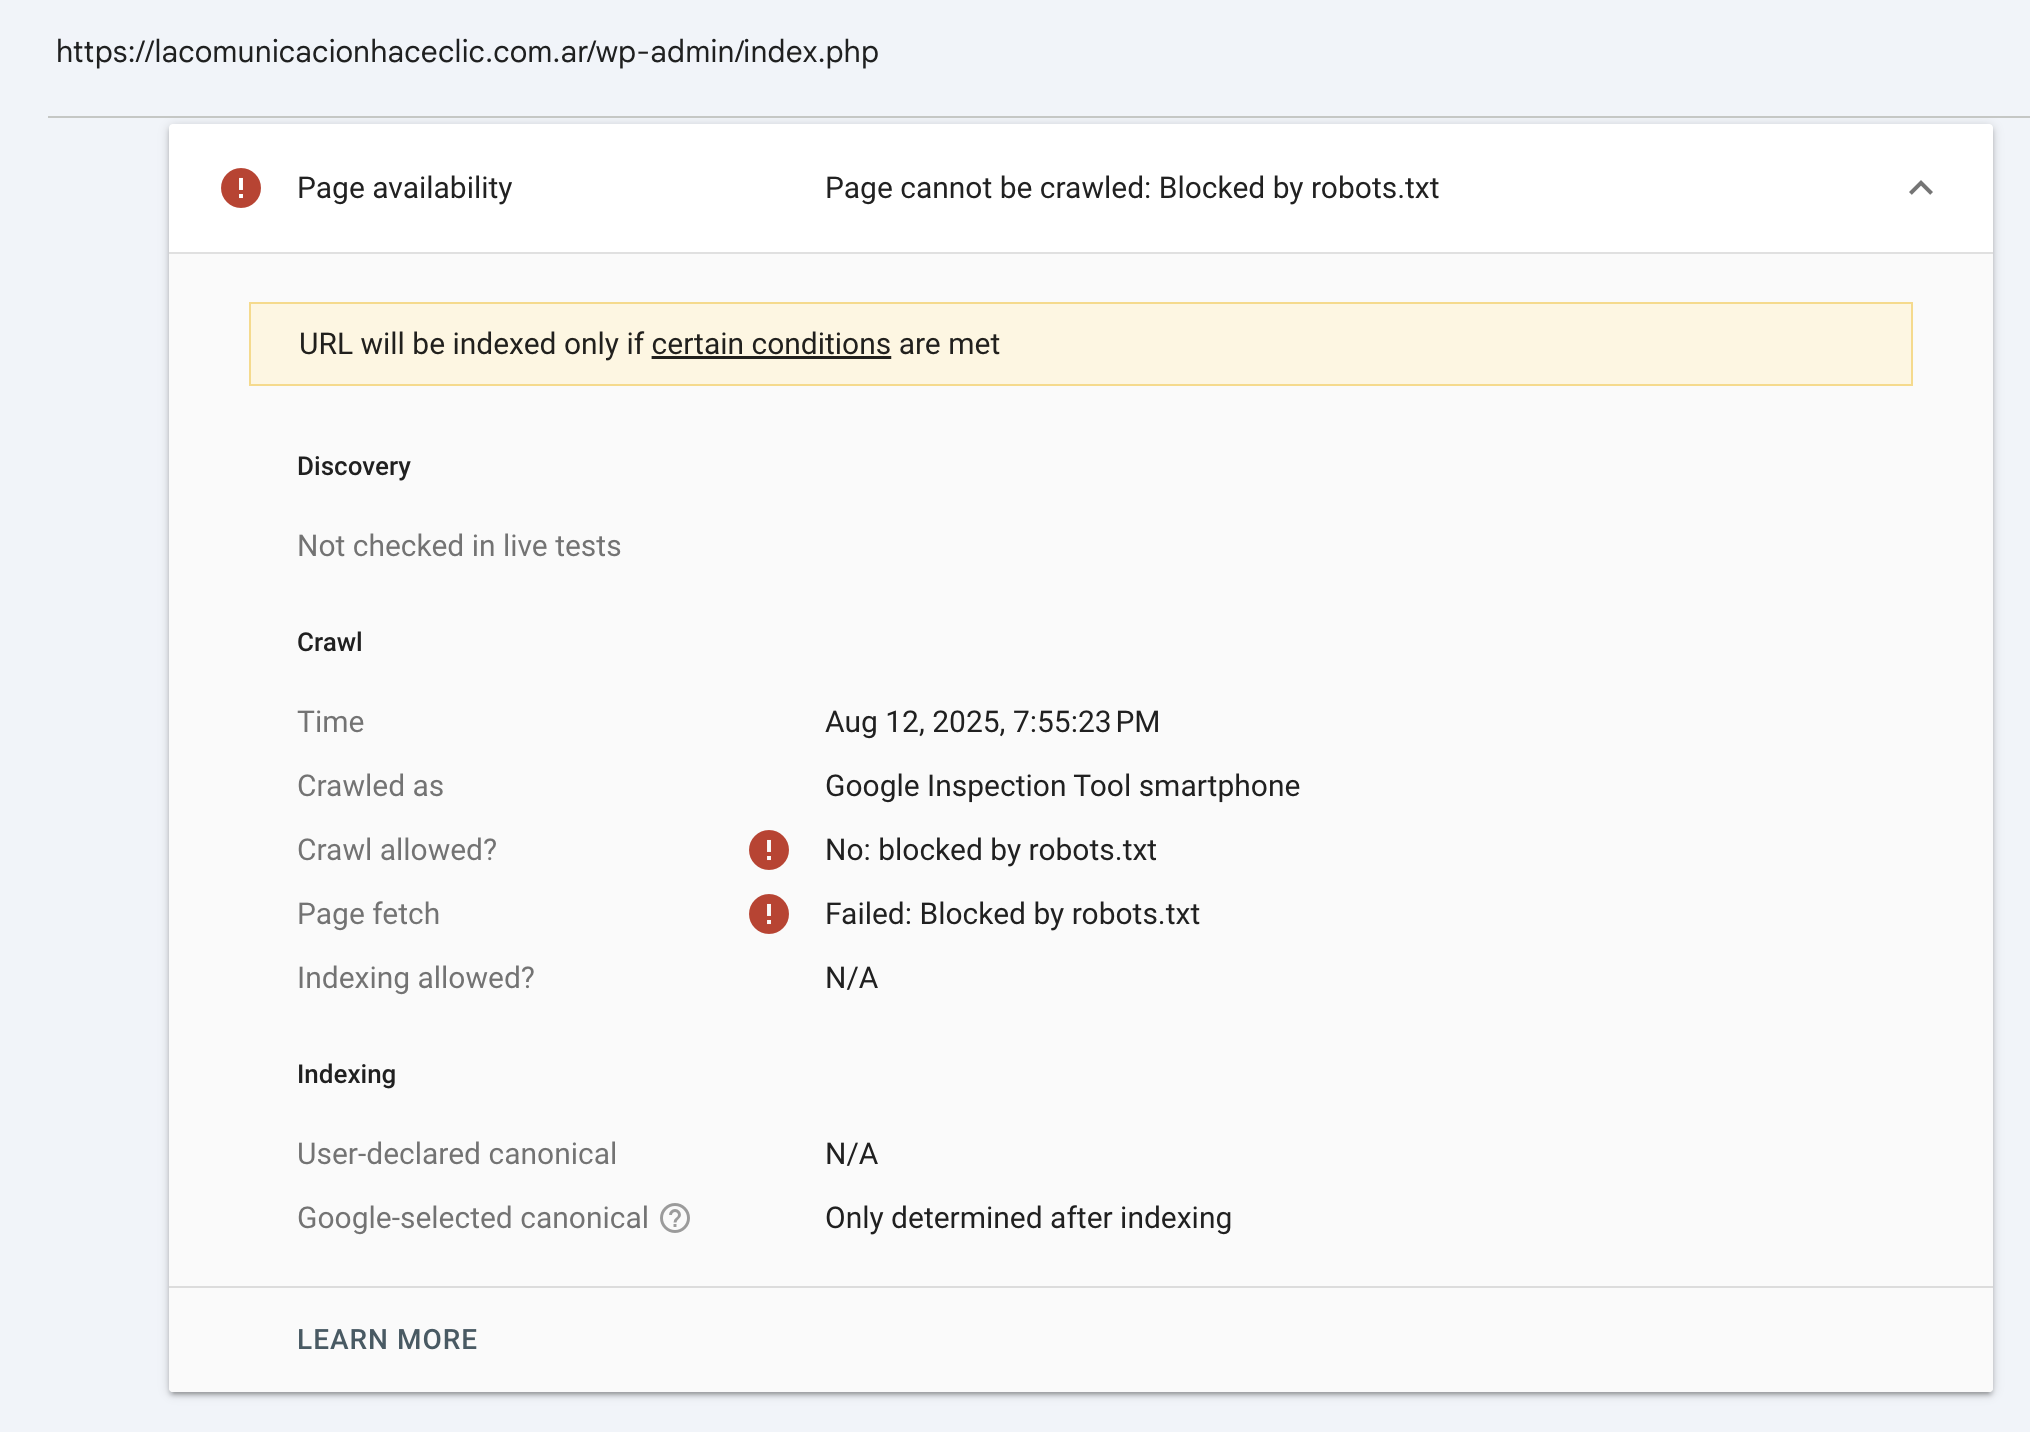Screen dimensions: 2030x1432
Task: Click the 'Google-selected canonical' label
Action: click(x=473, y=1218)
